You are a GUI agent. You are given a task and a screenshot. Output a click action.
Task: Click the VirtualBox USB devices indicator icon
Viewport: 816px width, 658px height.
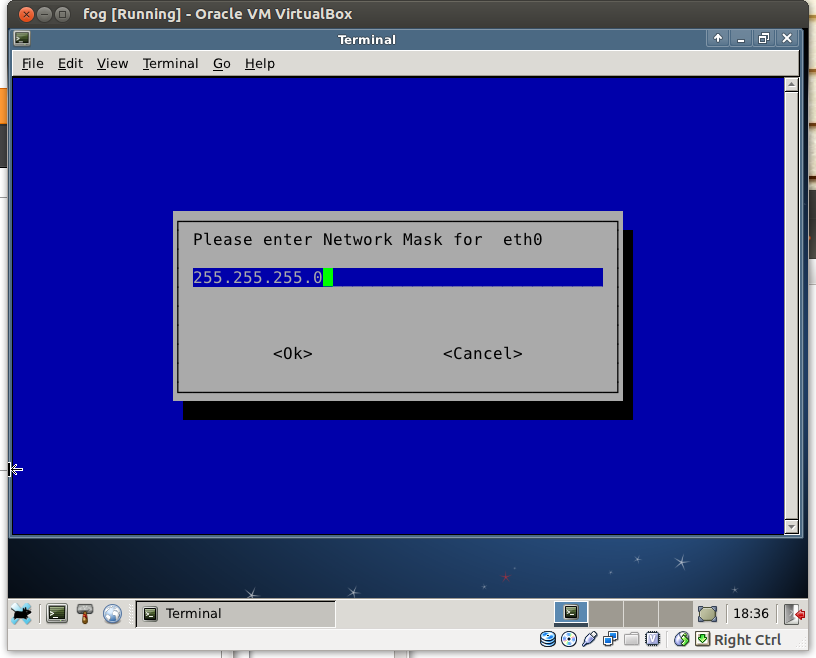[x=590, y=639]
